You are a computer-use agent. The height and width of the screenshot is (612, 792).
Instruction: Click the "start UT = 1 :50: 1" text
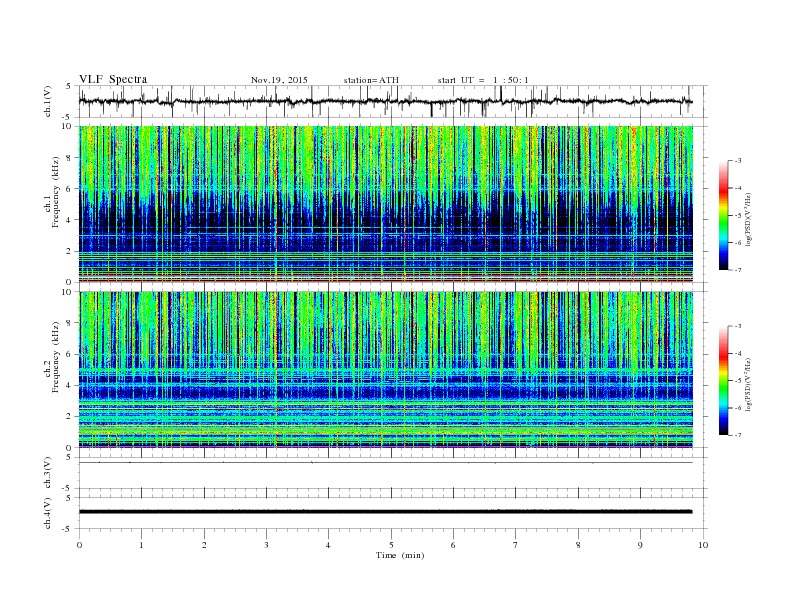[483, 80]
